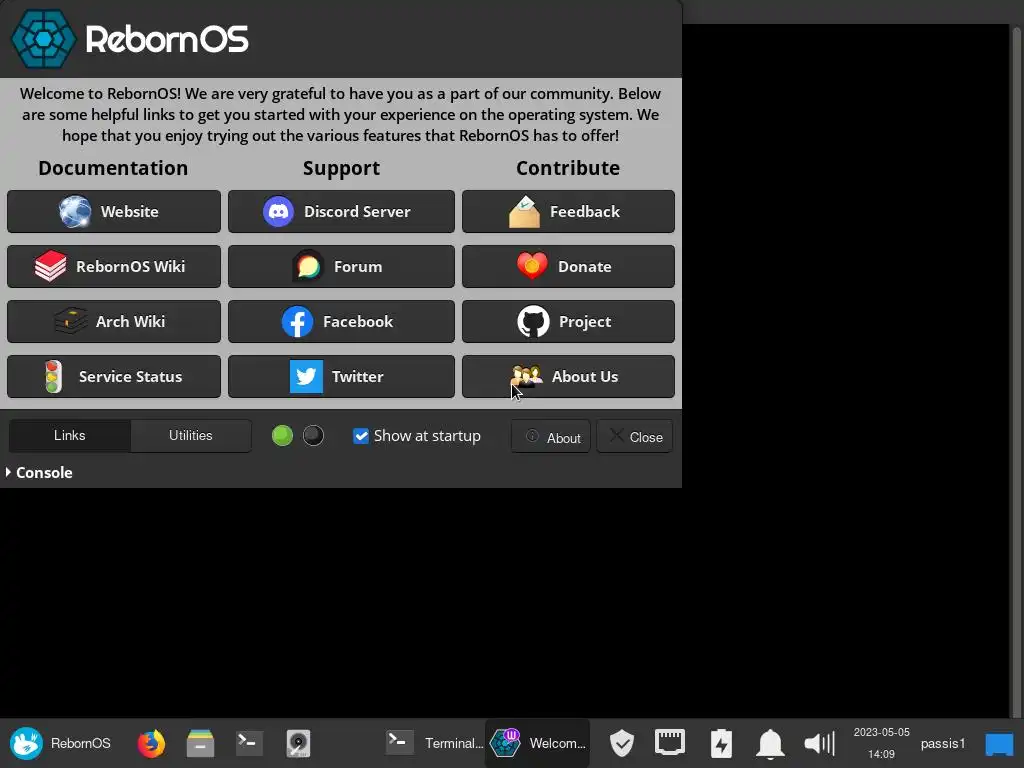
Task: Click the Forum chat bubble icon
Action: pos(308,266)
